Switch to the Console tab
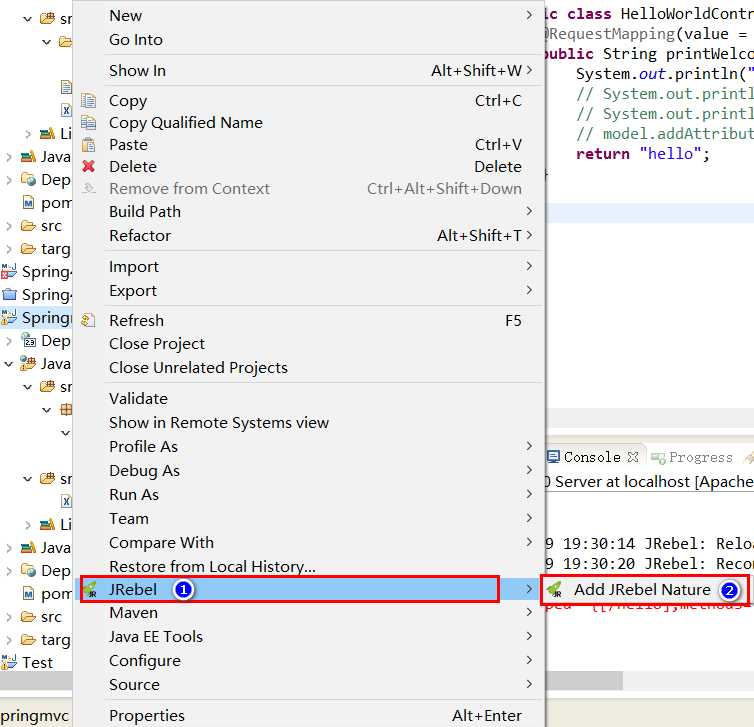 click(x=592, y=457)
